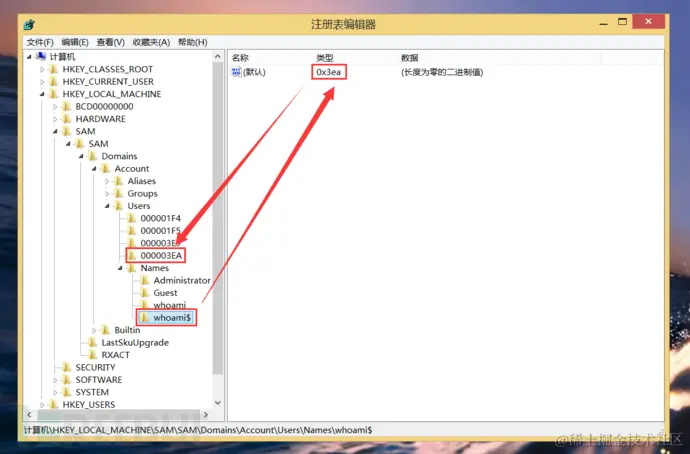Select the Guest folder icon
Image resolution: width=690 pixels, height=454 pixels.
[145, 293]
